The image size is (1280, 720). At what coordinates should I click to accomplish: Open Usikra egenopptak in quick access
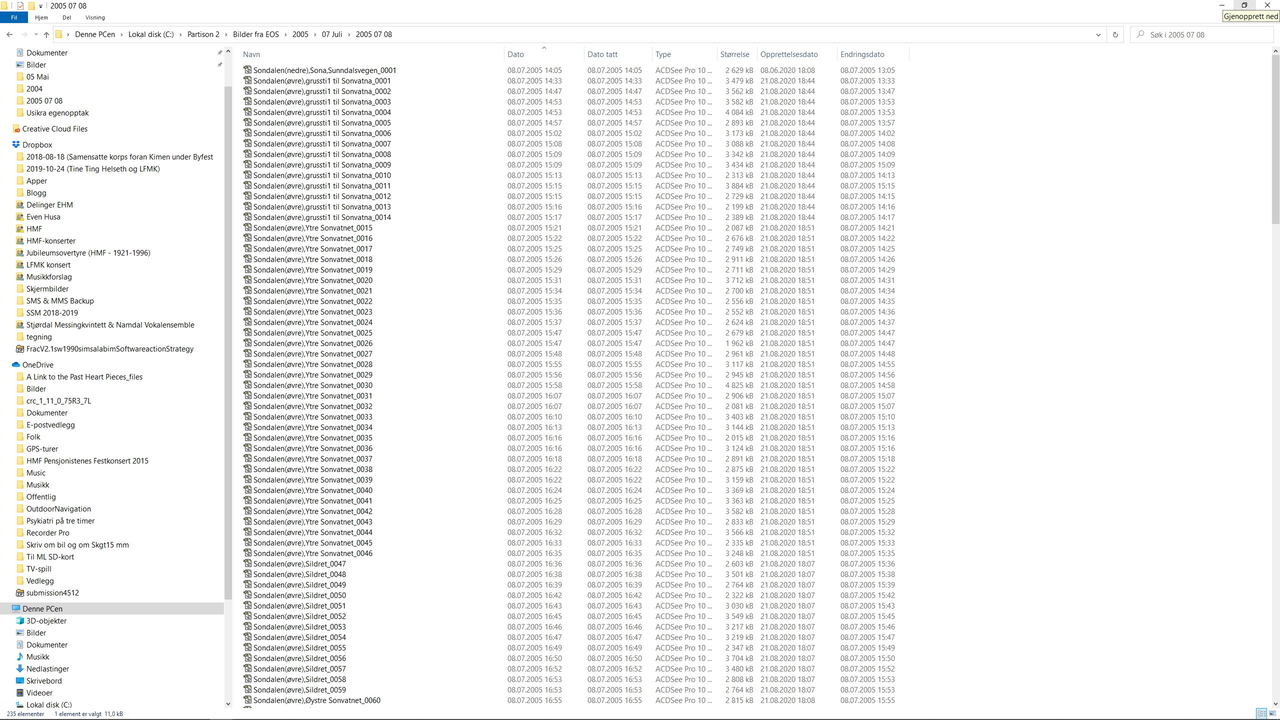click(x=57, y=113)
